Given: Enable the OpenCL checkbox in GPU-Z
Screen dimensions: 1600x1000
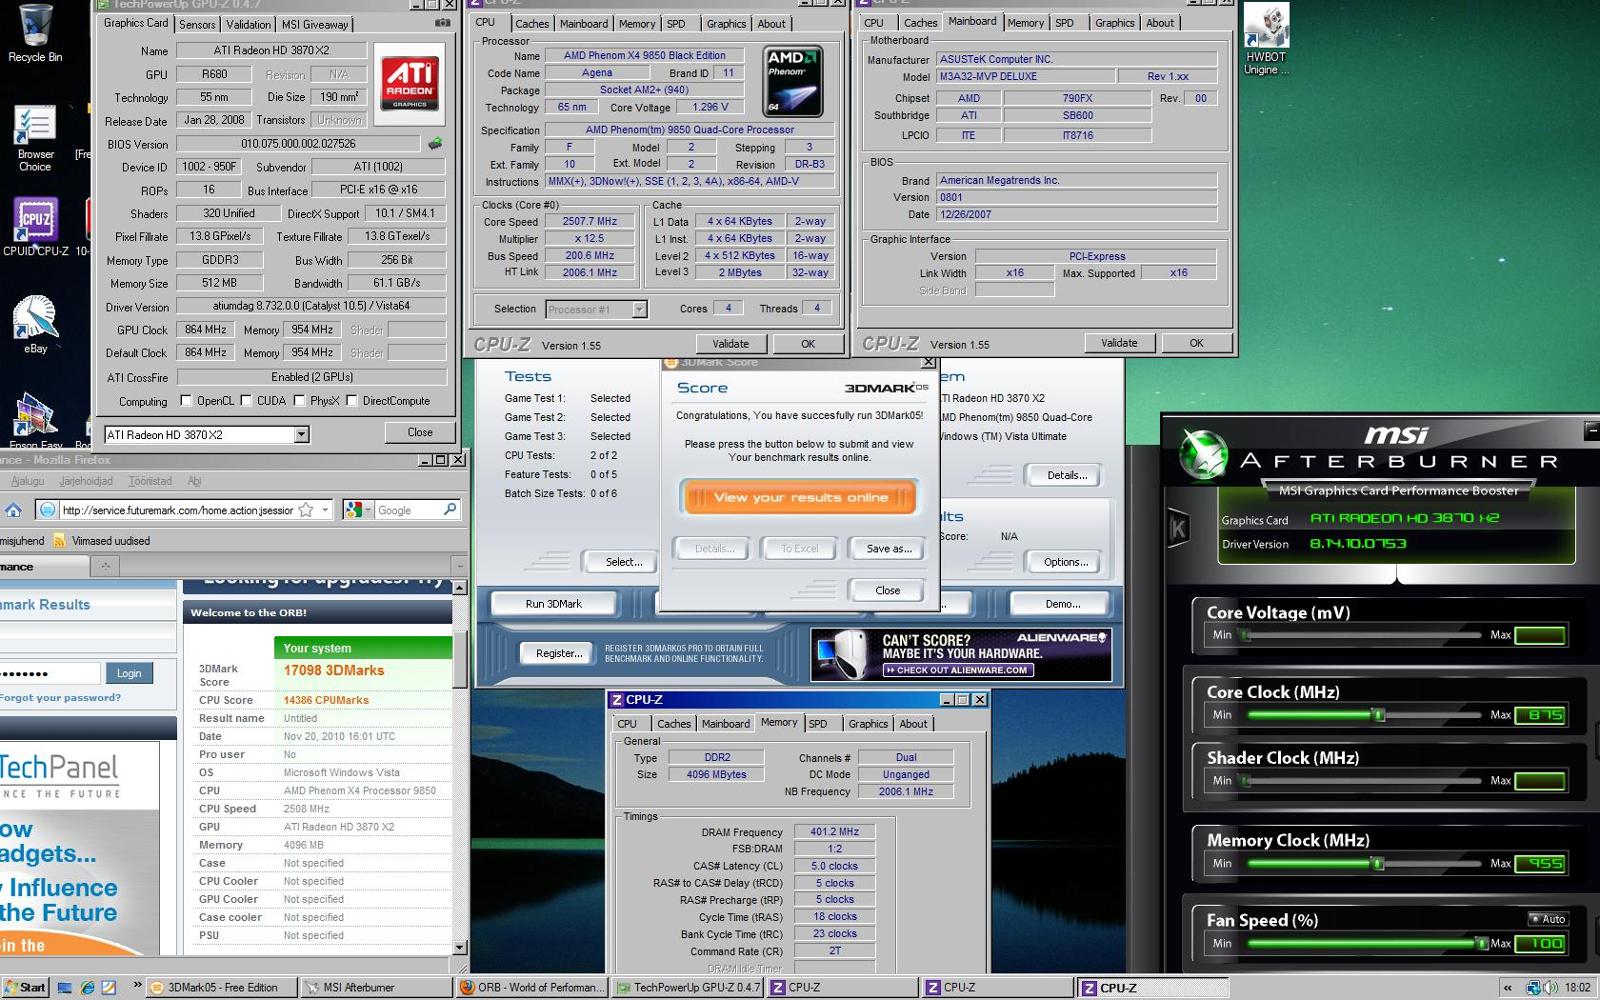Looking at the screenshot, I should [186, 401].
